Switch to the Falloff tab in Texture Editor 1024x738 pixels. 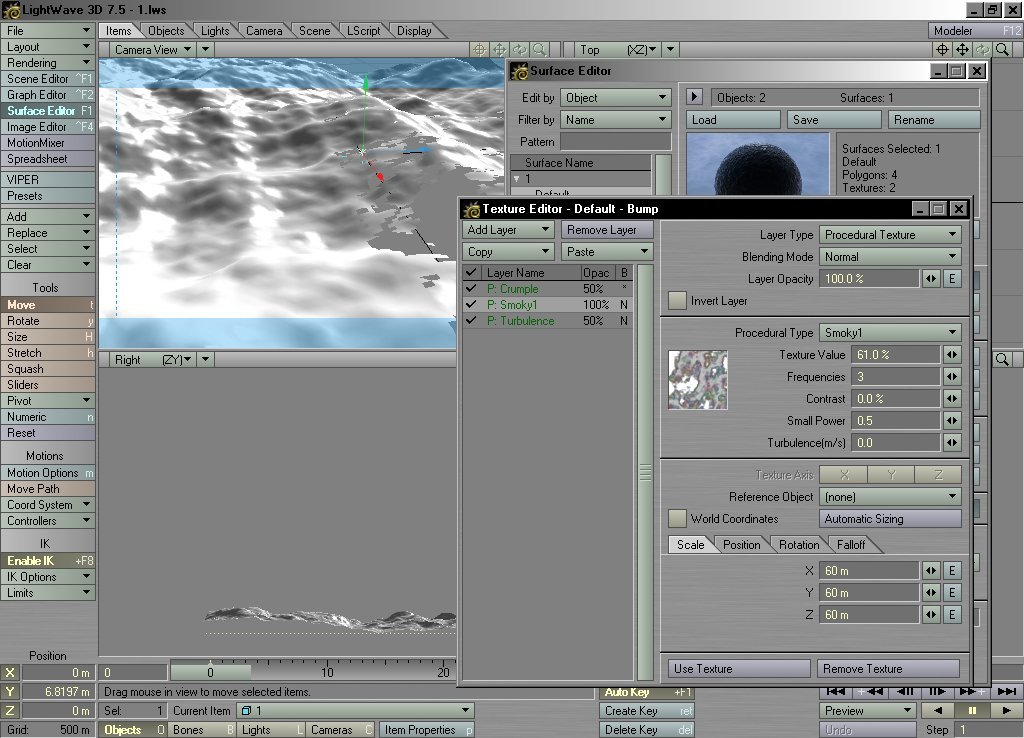pos(851,545)
